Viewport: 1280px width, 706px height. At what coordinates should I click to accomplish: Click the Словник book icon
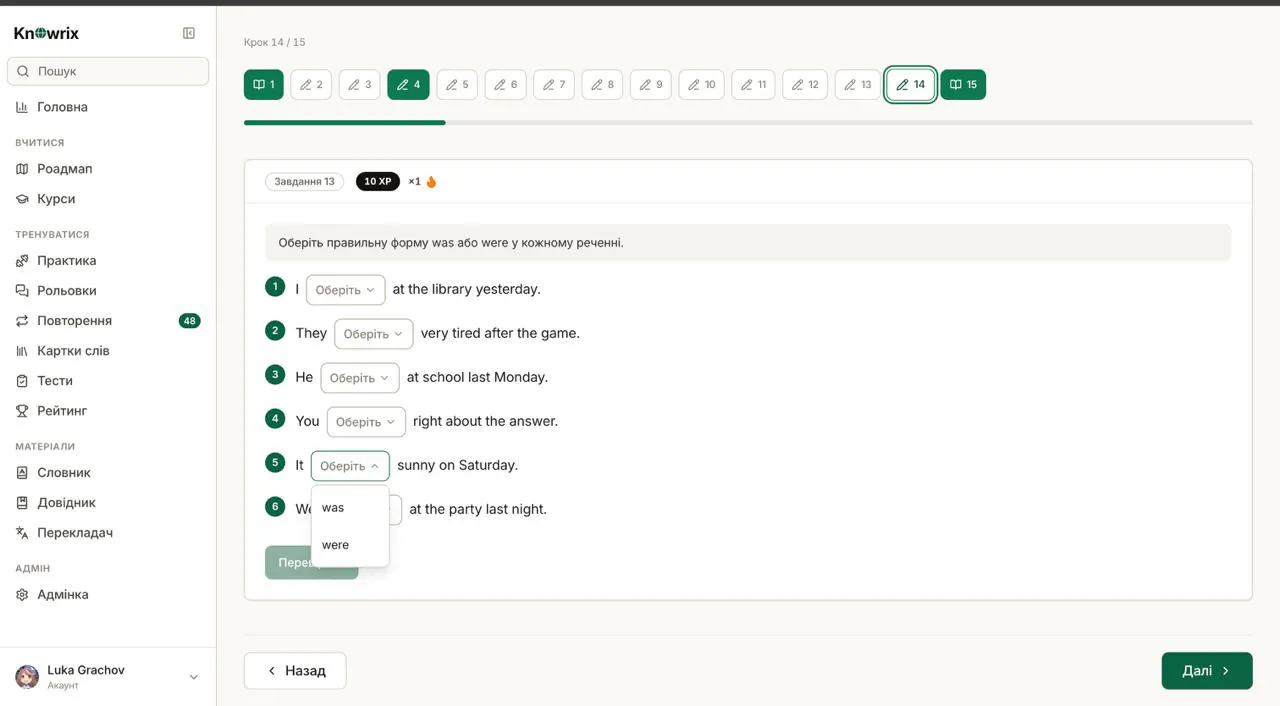pyautogui.click(x=22, y=473)
